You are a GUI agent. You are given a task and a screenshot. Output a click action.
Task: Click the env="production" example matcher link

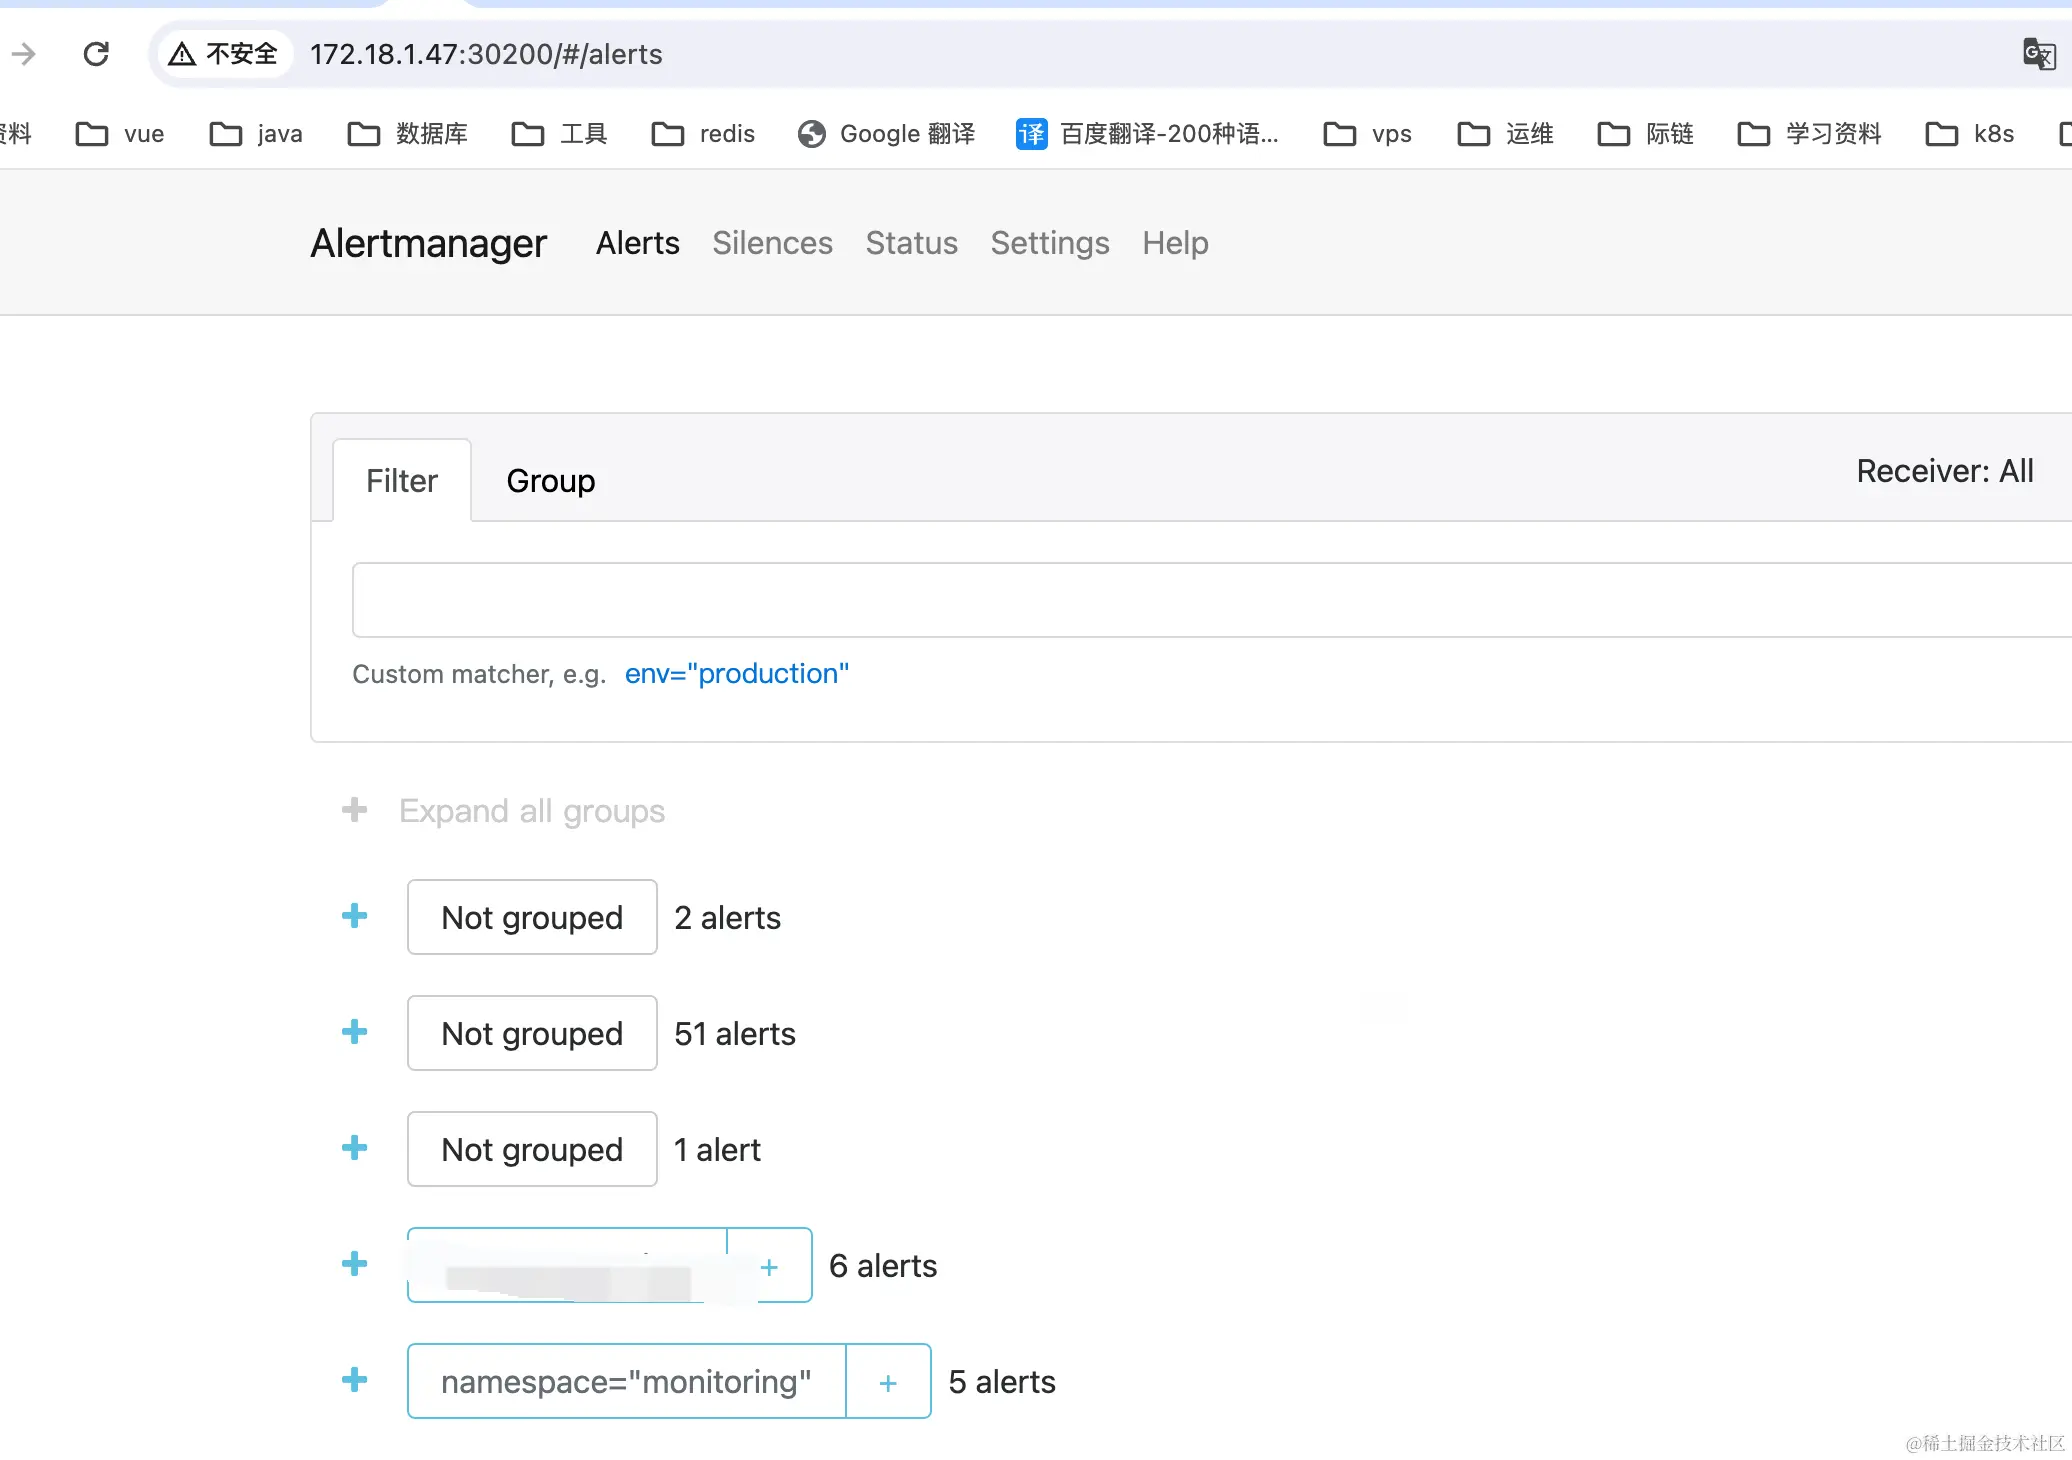(736, 674)
